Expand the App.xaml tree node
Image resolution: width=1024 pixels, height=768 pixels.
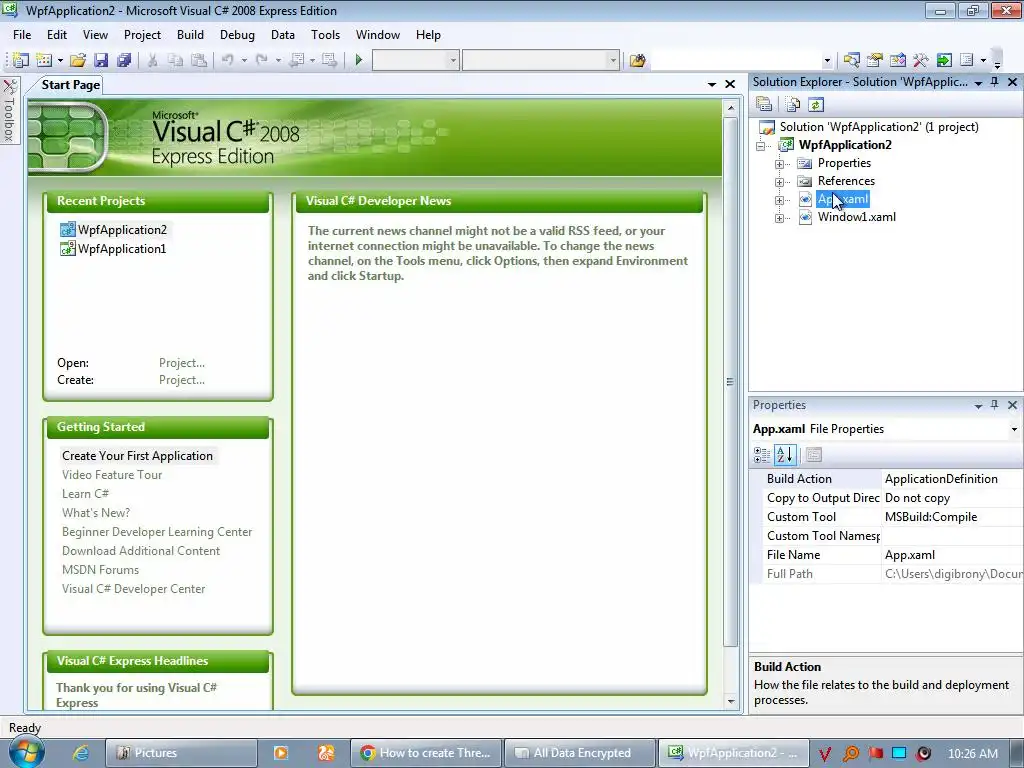click(779, 200)
